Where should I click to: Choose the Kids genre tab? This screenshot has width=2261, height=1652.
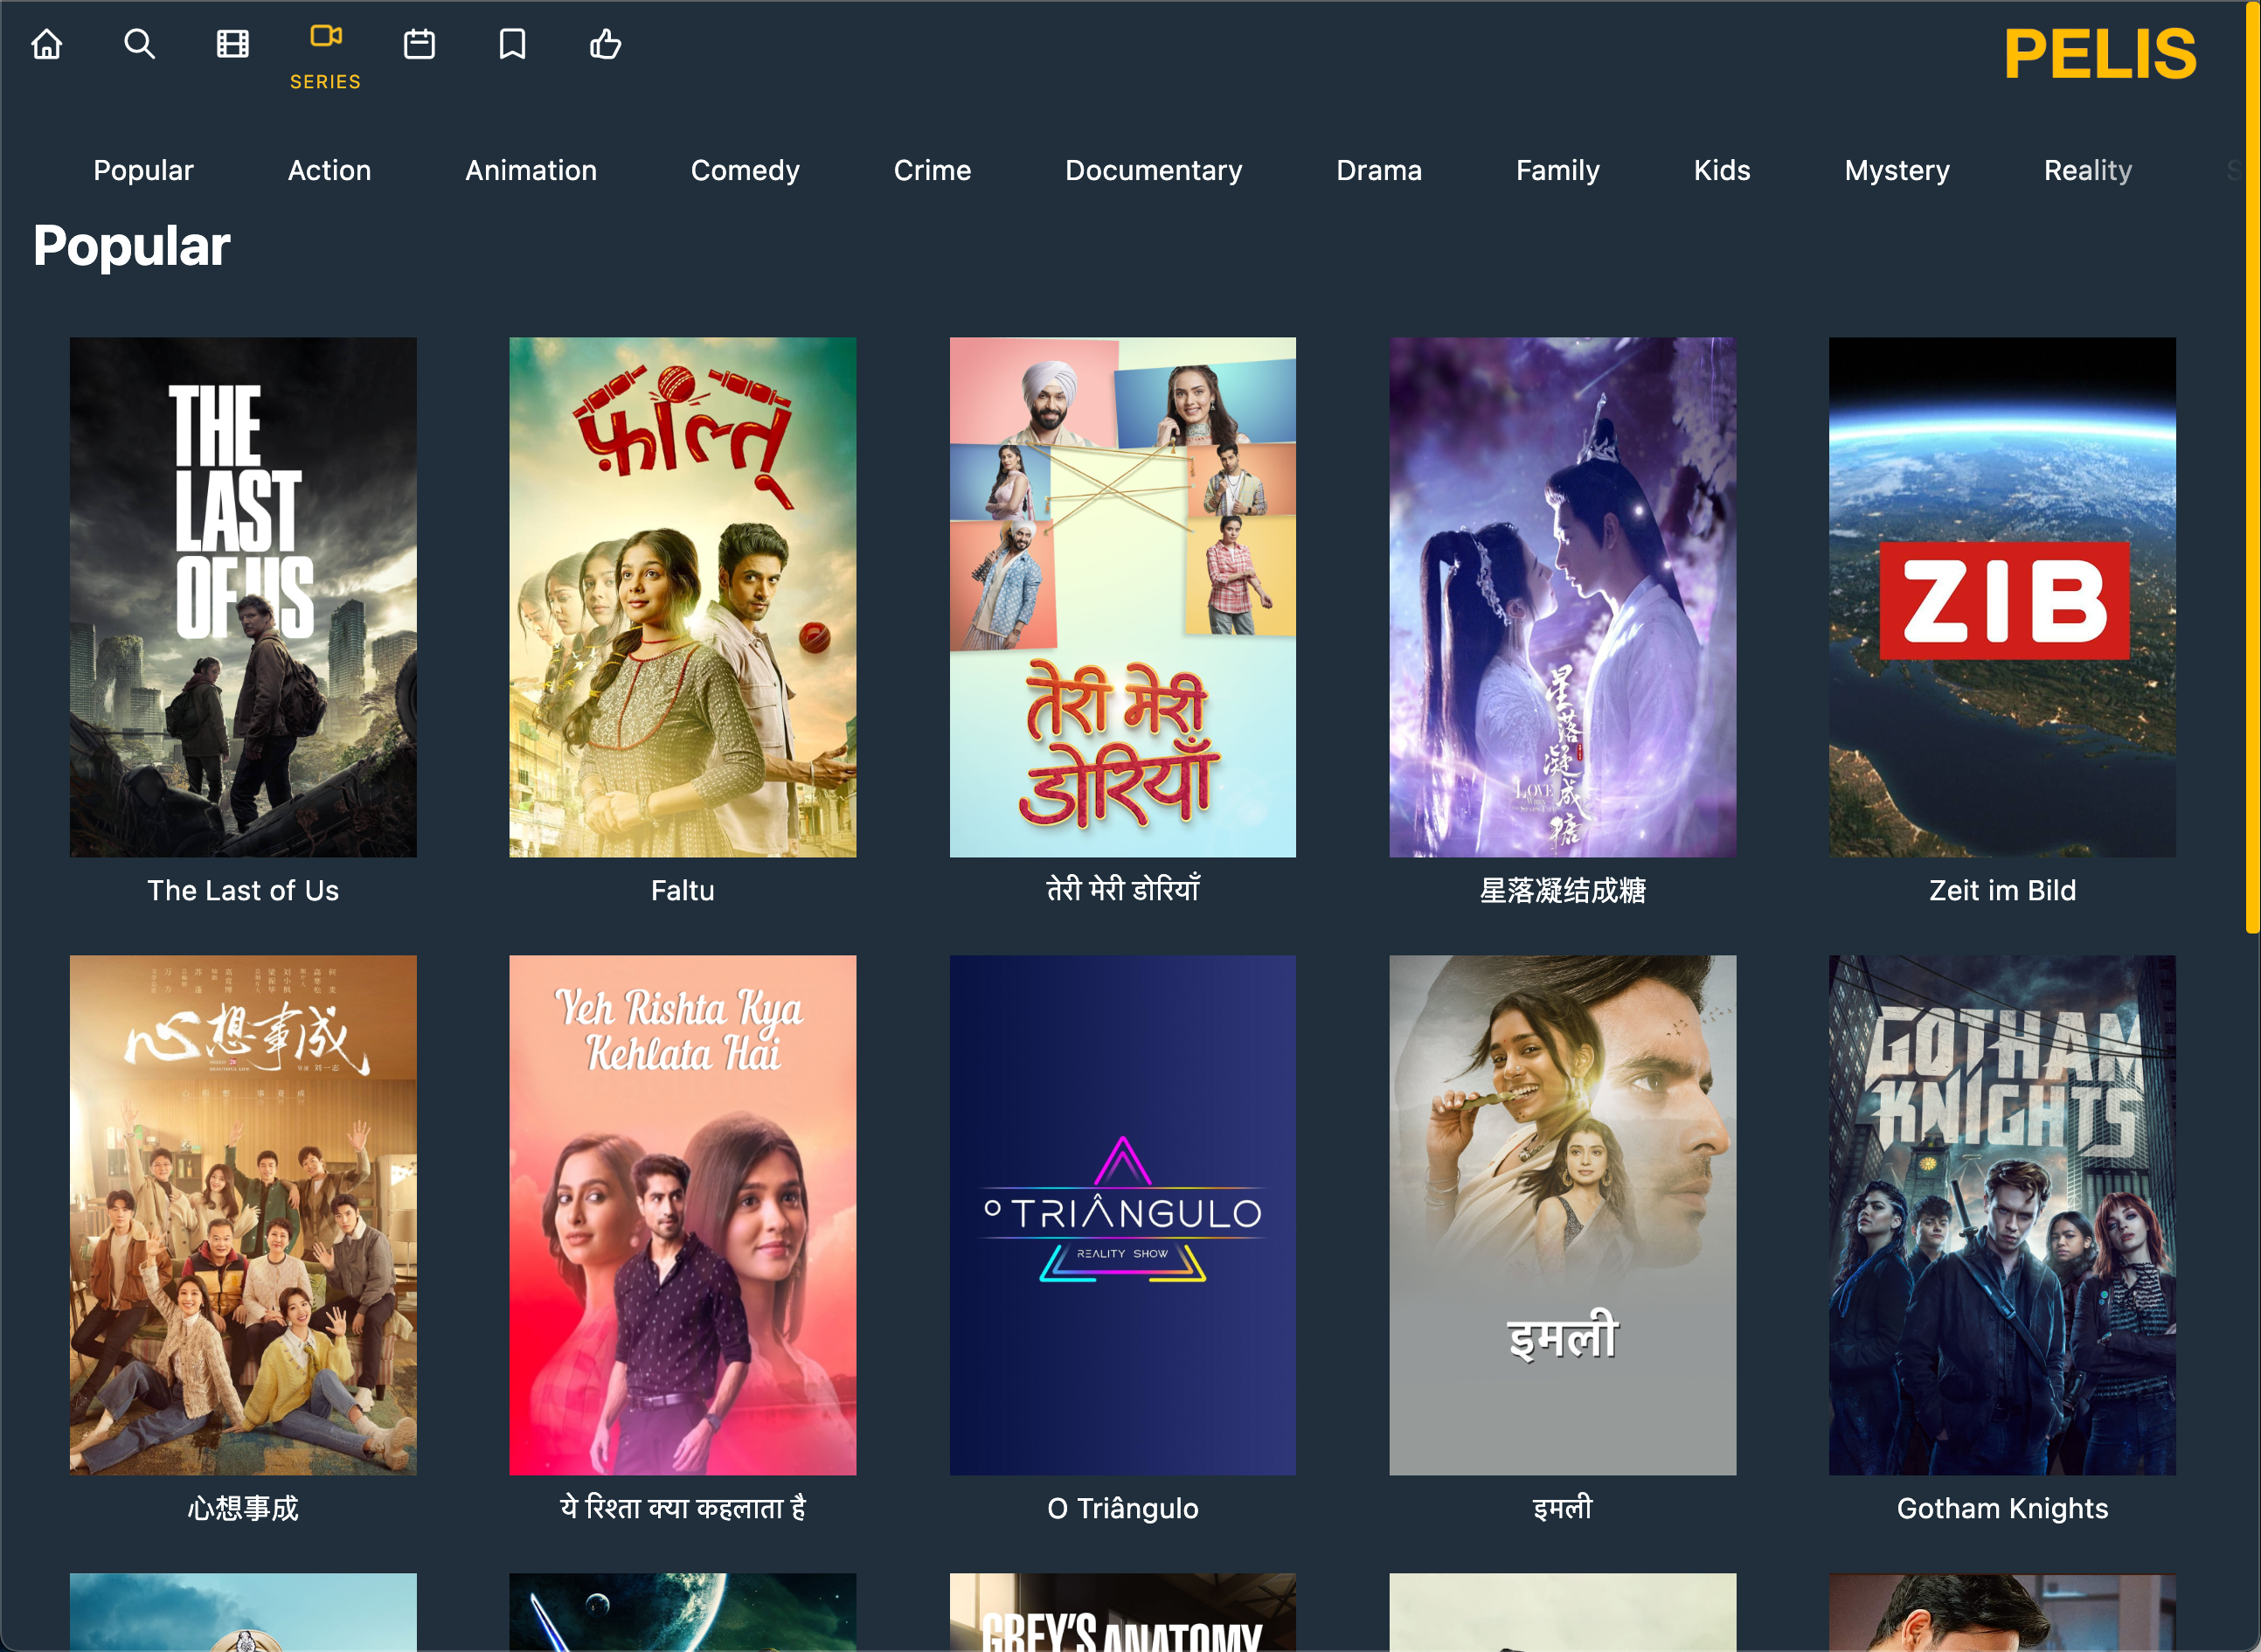(x=1722, y=170)
